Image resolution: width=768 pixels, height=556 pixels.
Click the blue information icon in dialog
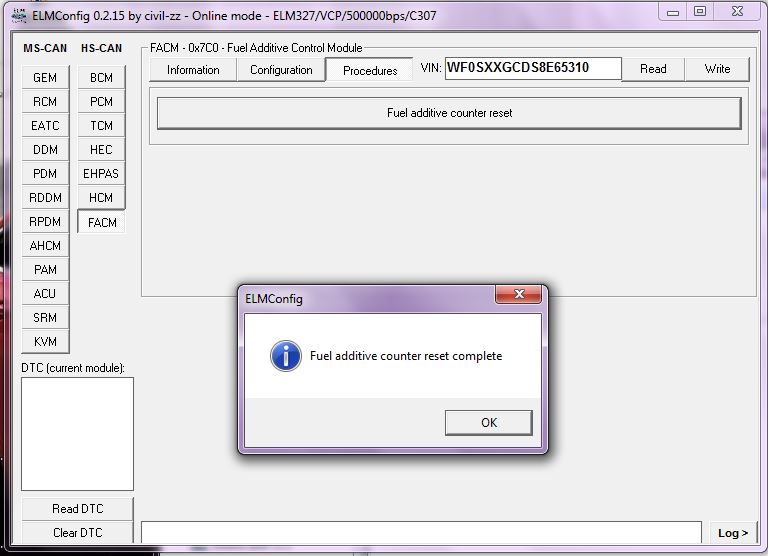pos(286,356)
